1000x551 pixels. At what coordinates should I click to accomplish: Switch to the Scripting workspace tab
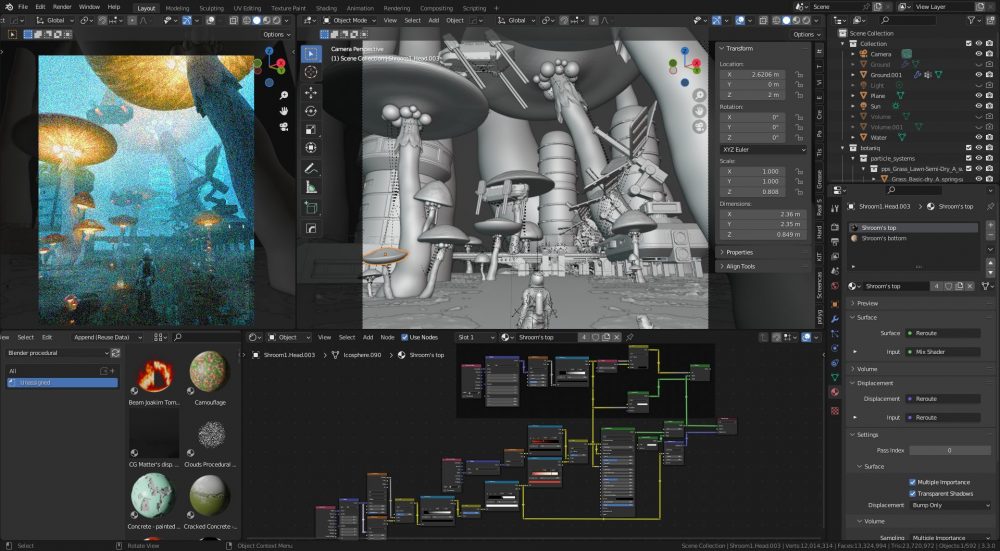(x=474, y=8)
